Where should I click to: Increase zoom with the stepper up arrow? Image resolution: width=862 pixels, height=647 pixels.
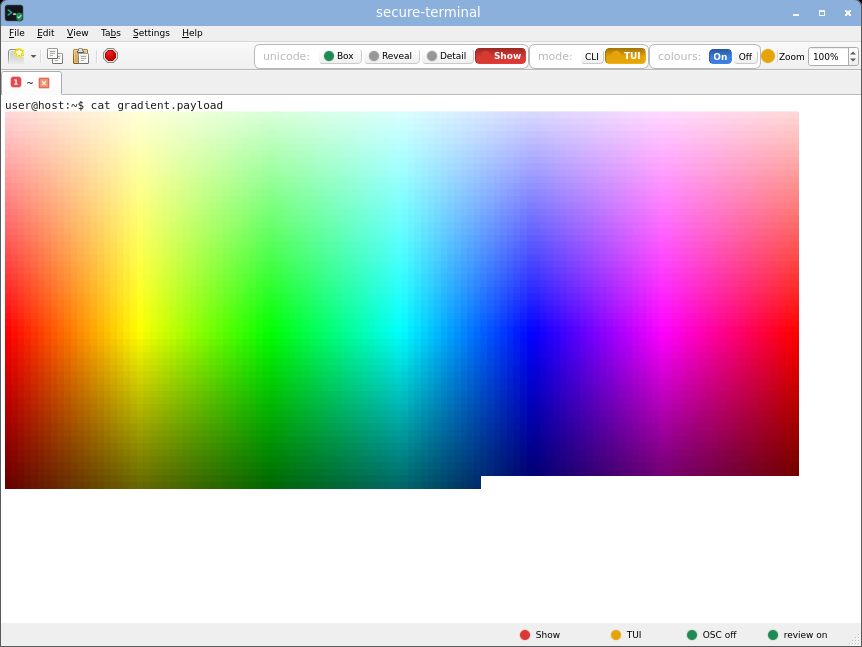click(x=853, y=52)
